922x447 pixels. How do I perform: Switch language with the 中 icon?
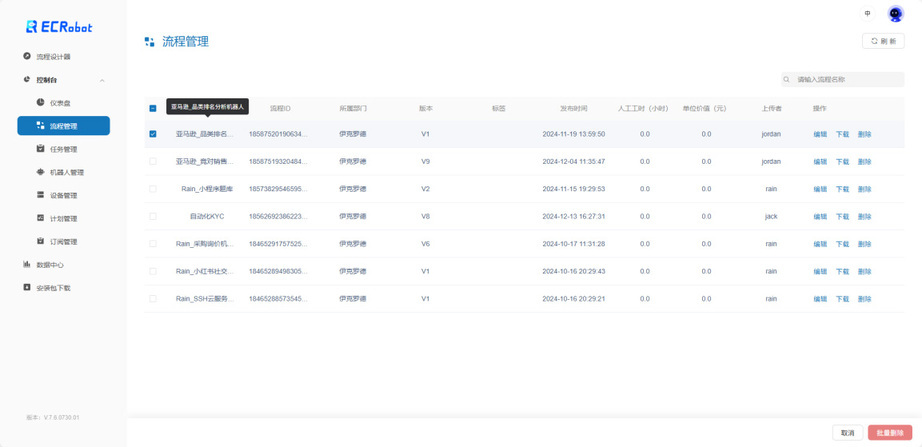pyautogui.click(x=867, y=14)
